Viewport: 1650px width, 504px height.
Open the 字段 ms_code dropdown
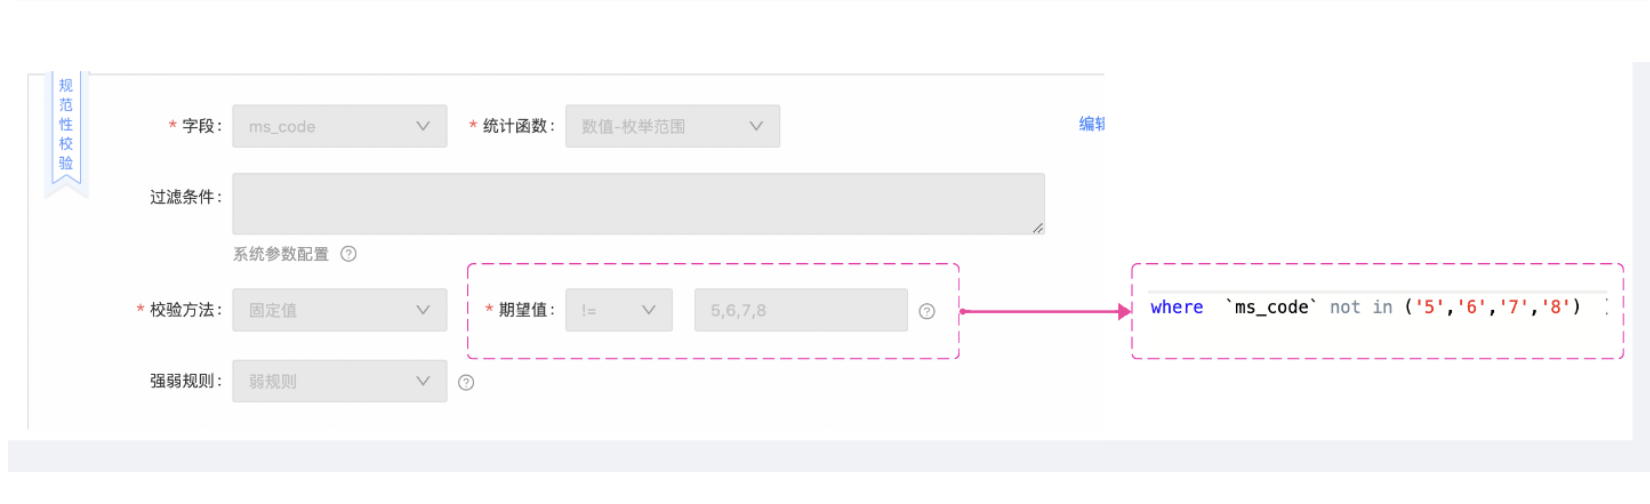(x=340, y=126)
